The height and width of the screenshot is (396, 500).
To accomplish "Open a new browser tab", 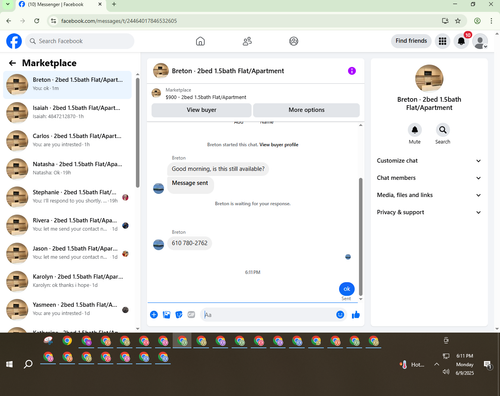I will click(114, 4).
